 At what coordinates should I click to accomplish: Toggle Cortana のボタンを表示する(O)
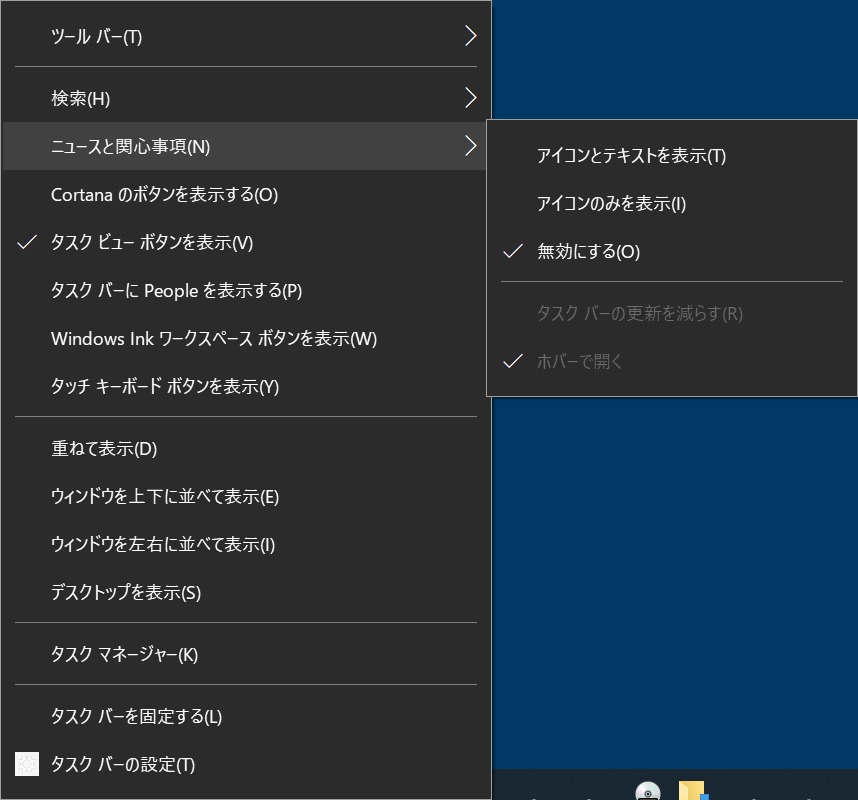tap(245, 194)
